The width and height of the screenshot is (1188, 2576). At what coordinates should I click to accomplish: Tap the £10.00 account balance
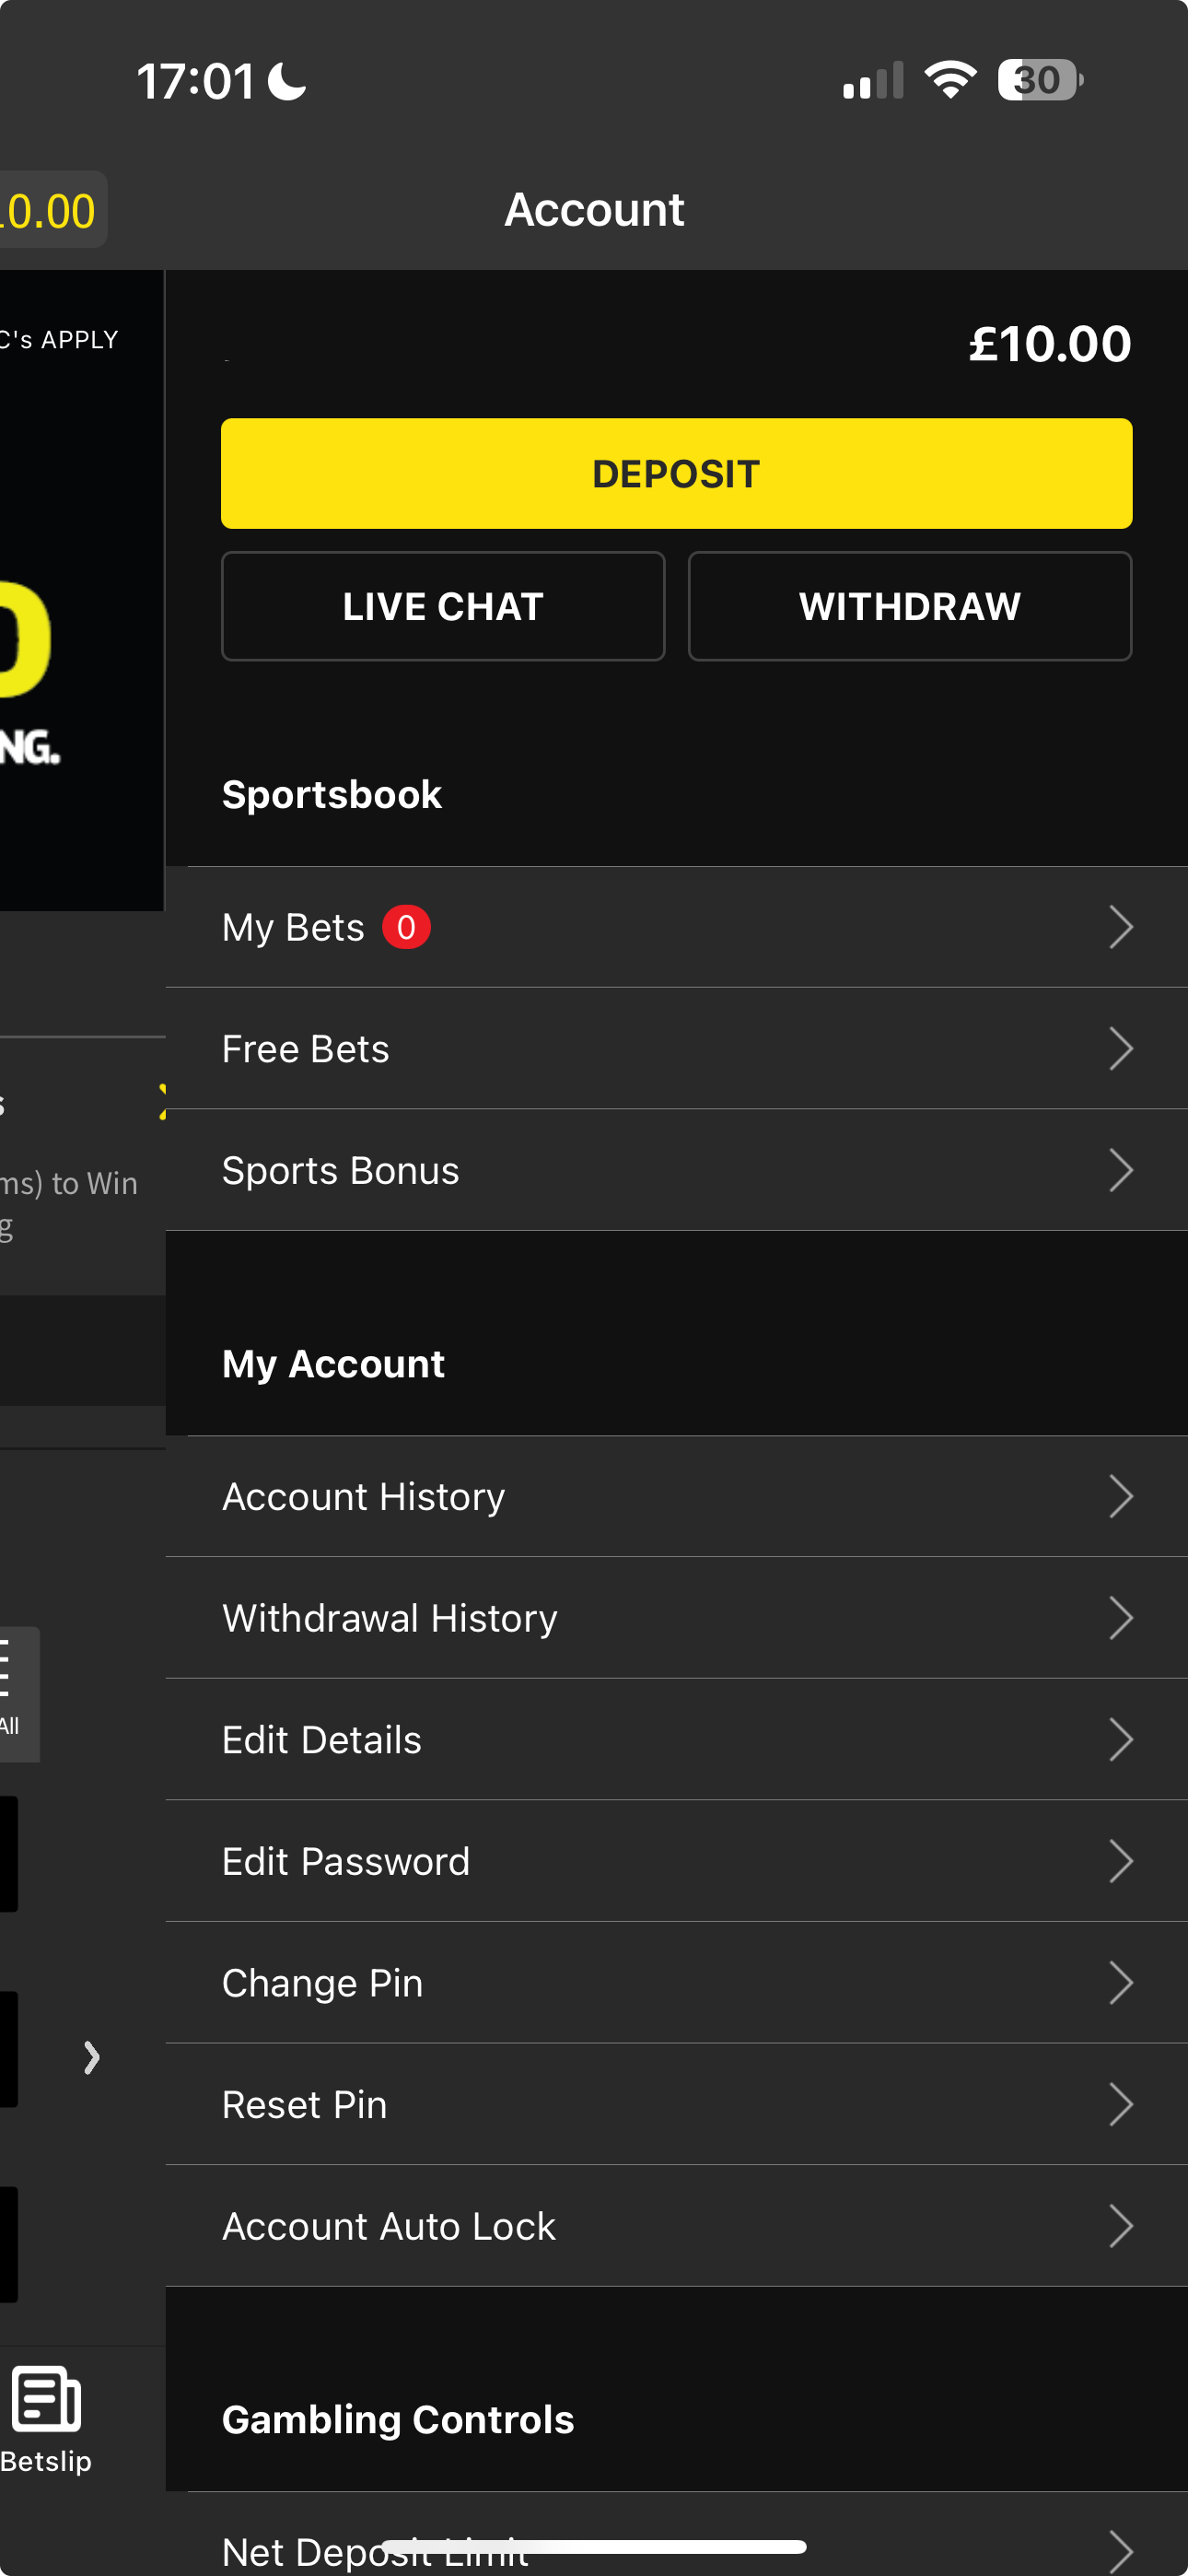[1049, 344]
